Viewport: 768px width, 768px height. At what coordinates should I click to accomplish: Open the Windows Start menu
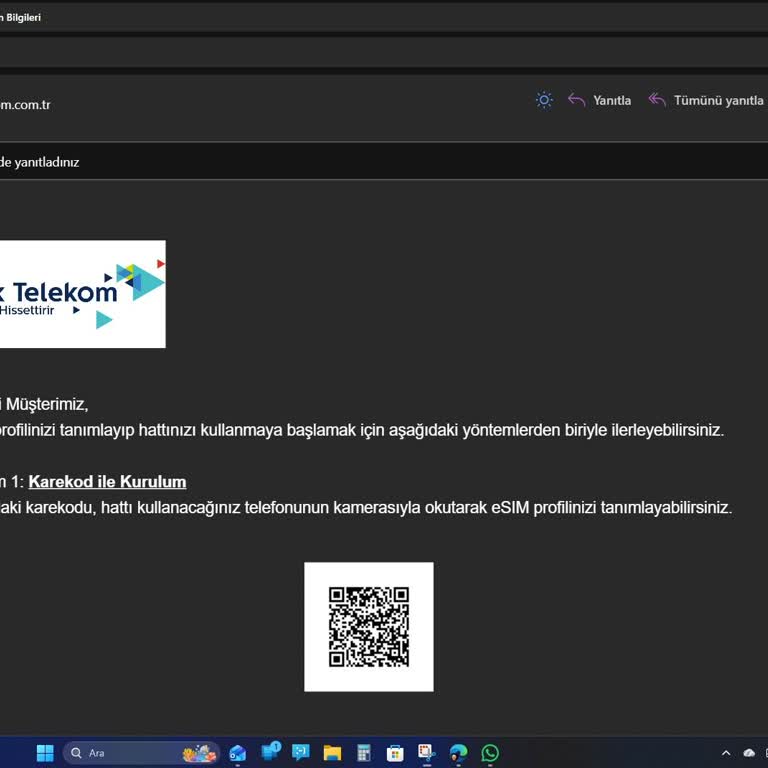pyautogui.click(x=45, y=753)
